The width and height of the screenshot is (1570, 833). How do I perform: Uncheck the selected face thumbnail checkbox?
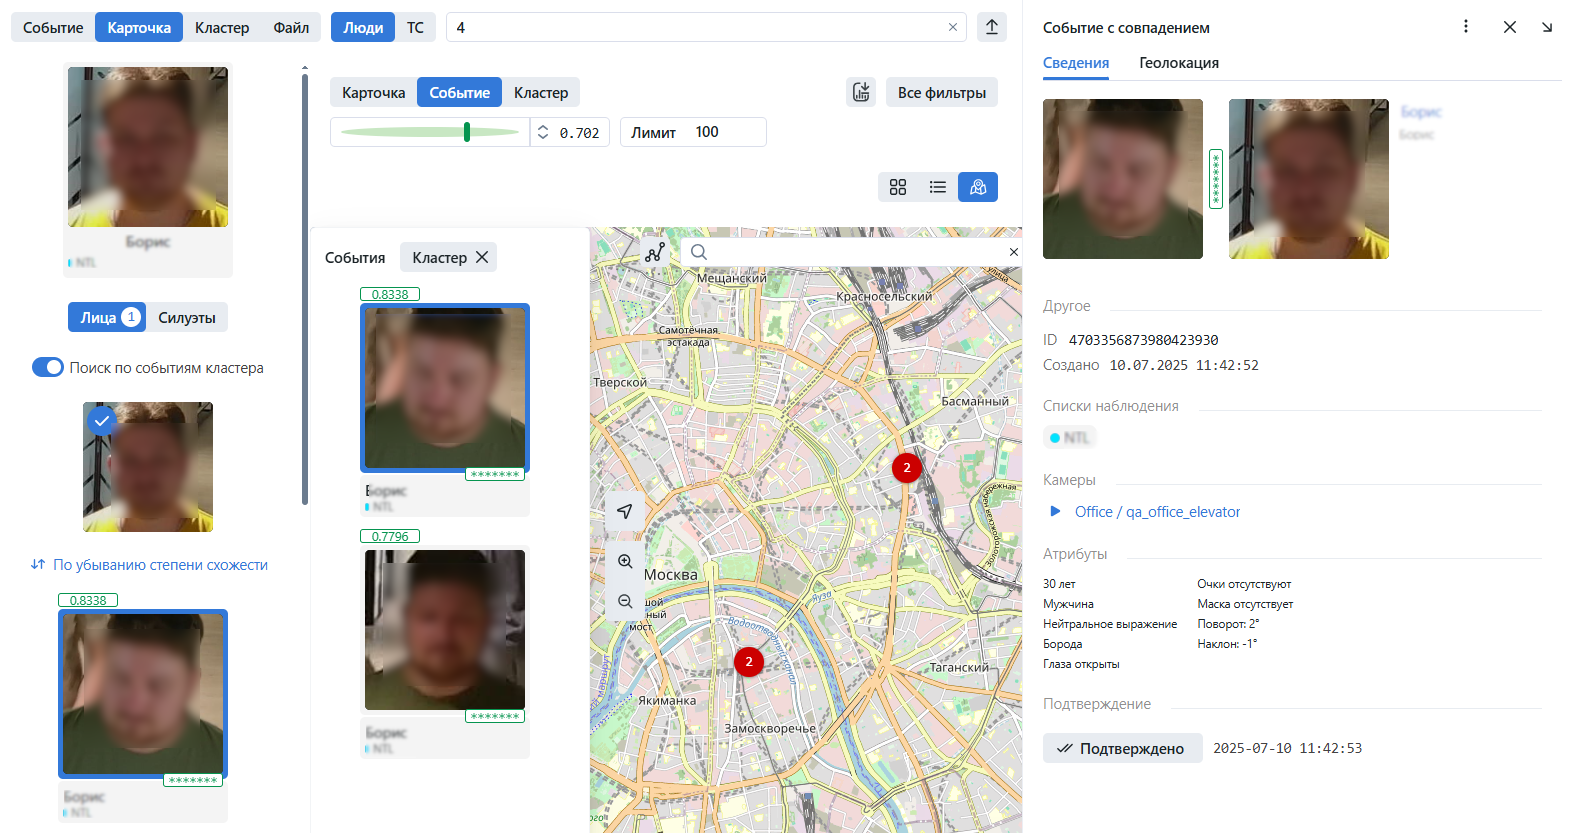(x=101, y=421)
